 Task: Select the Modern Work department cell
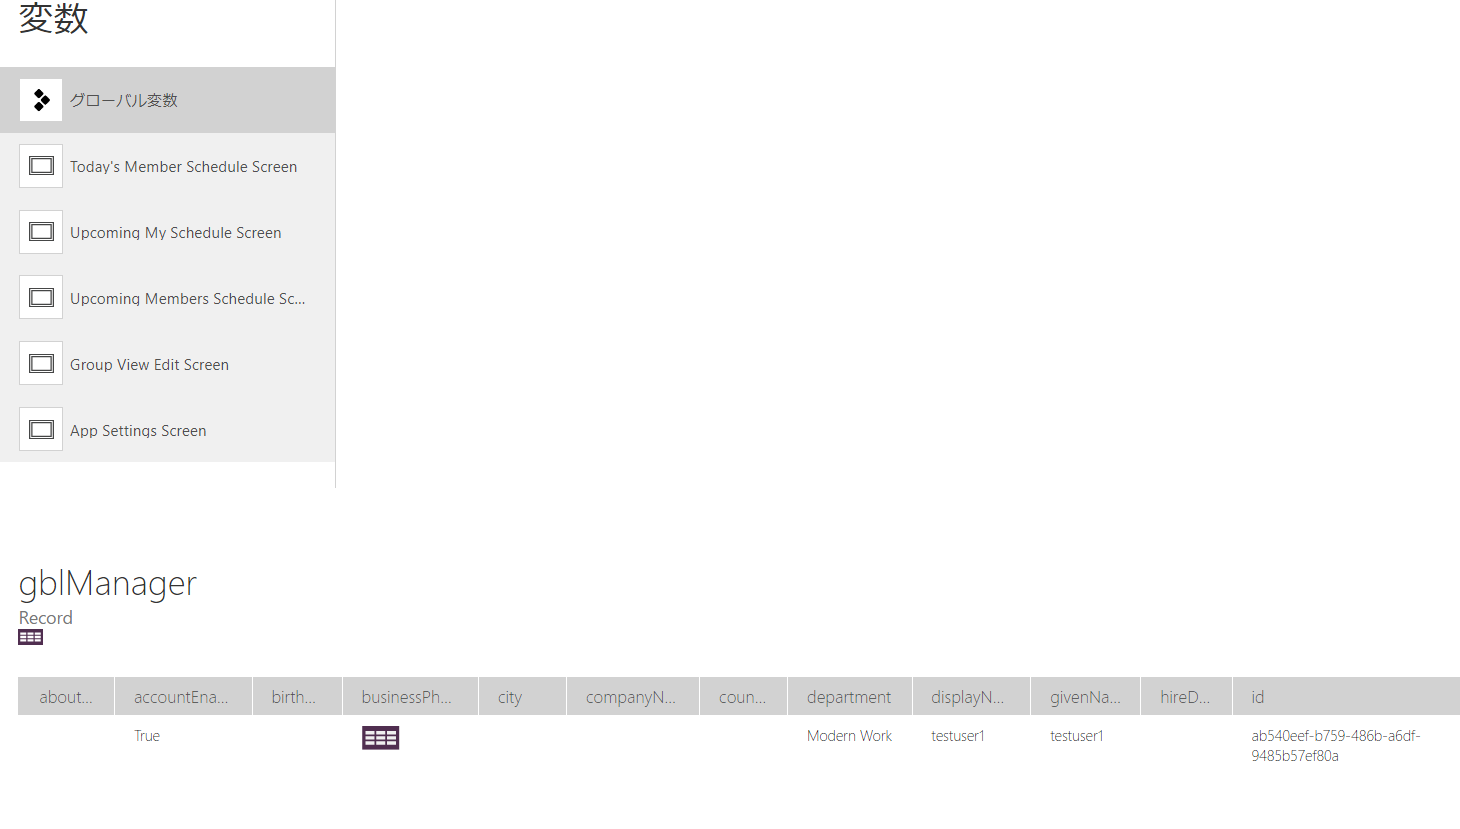click(x=849, y=736)
